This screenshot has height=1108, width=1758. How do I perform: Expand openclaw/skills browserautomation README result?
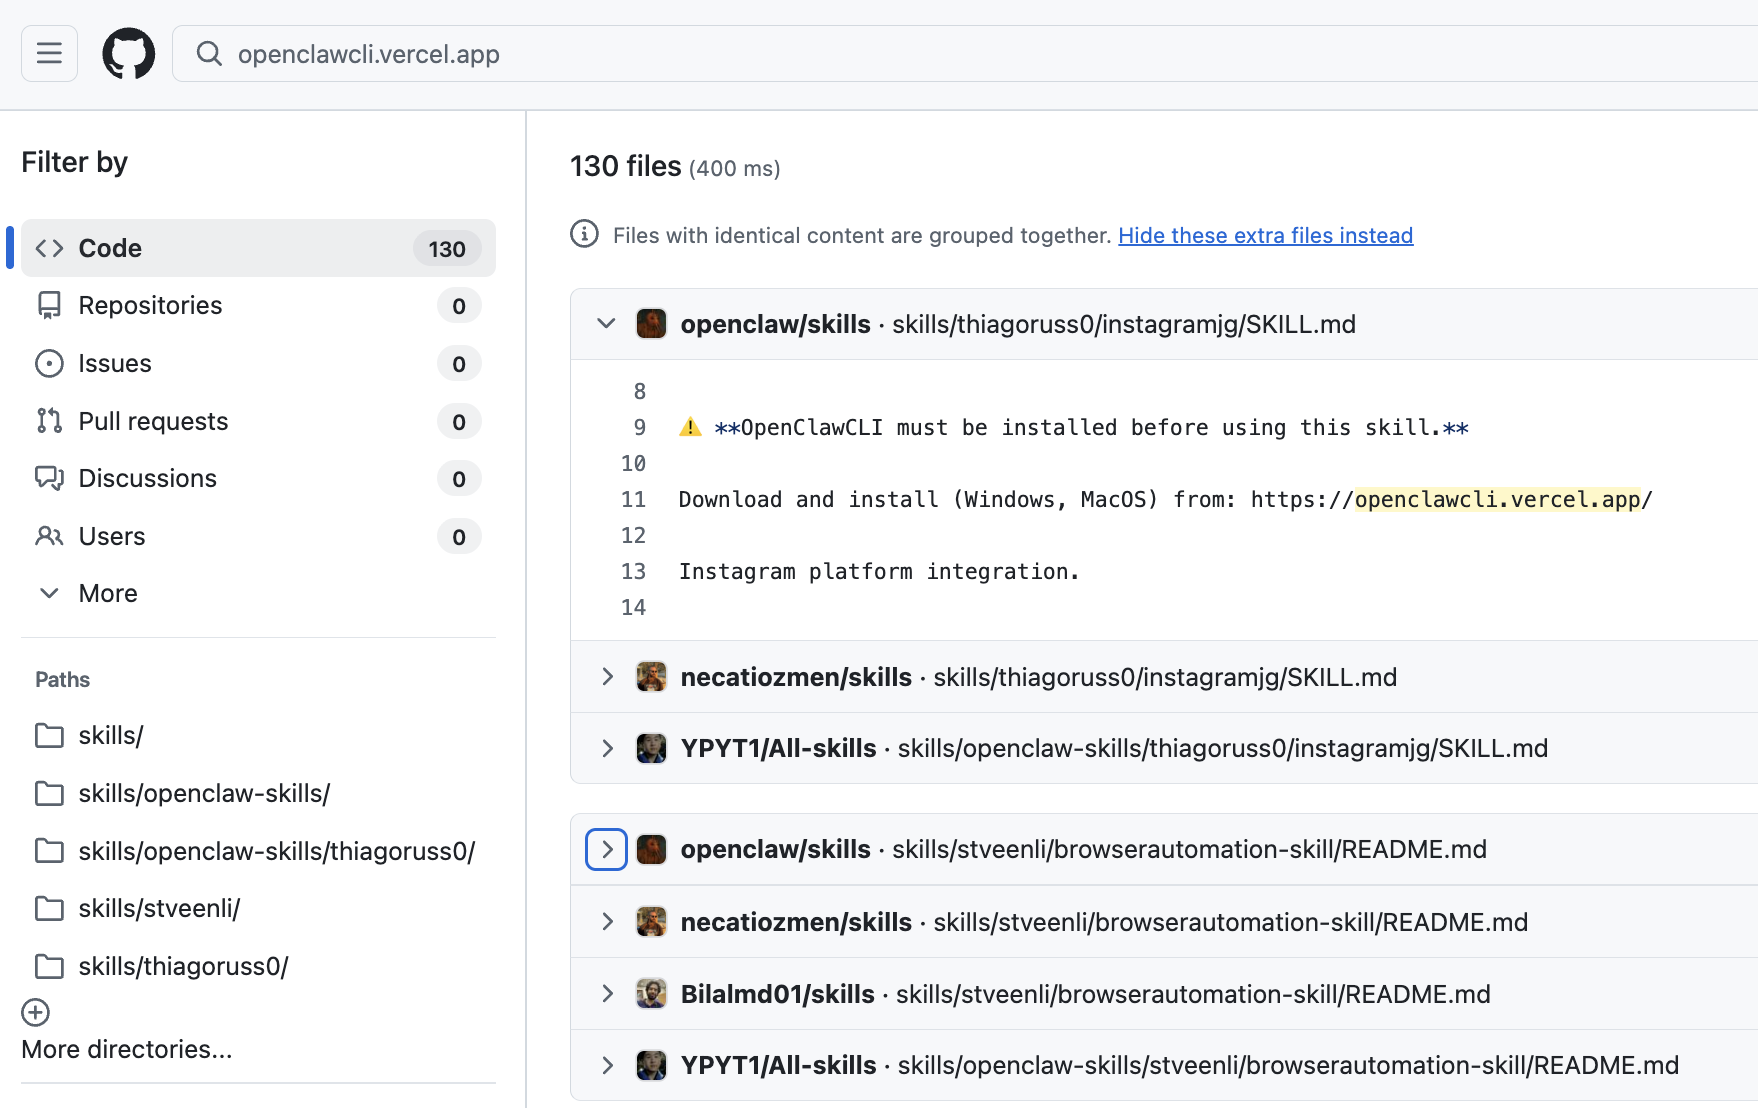click(606, 849)
